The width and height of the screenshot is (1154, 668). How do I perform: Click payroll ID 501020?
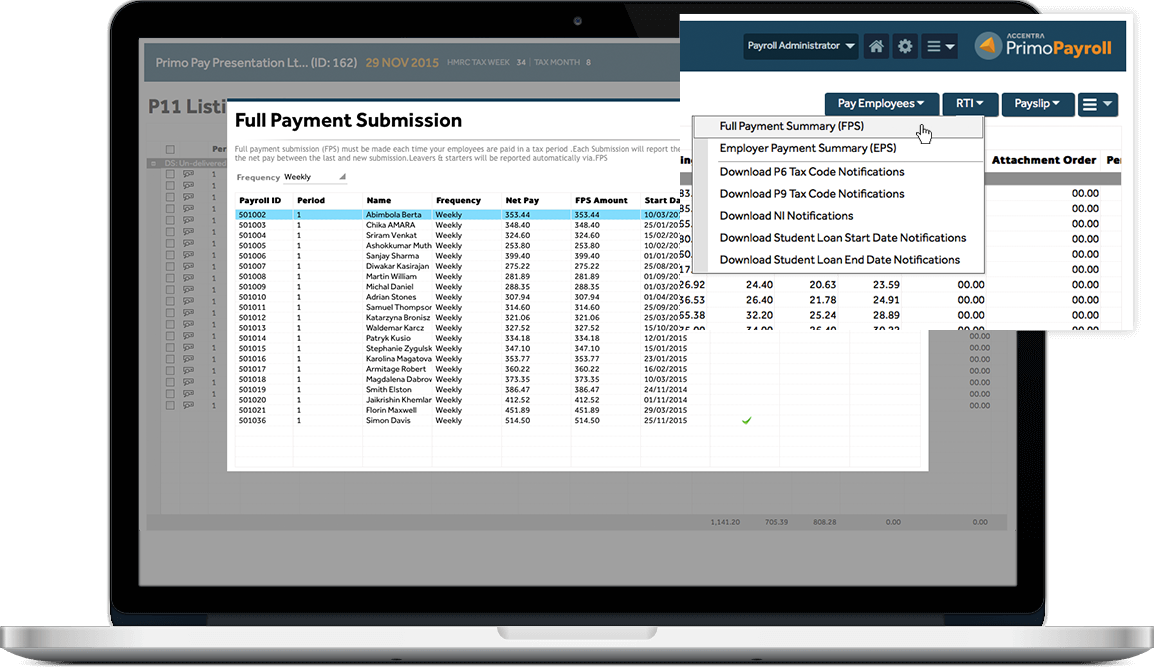(x=252, y=400)
